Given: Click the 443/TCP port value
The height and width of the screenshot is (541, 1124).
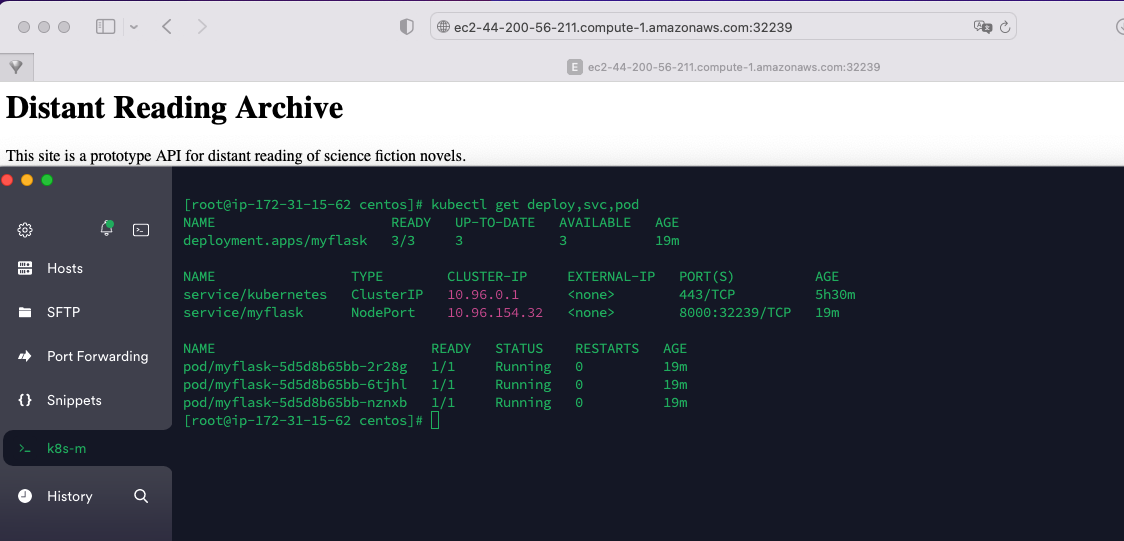Looking at the screenshot, I should click(x=707, y=295).
